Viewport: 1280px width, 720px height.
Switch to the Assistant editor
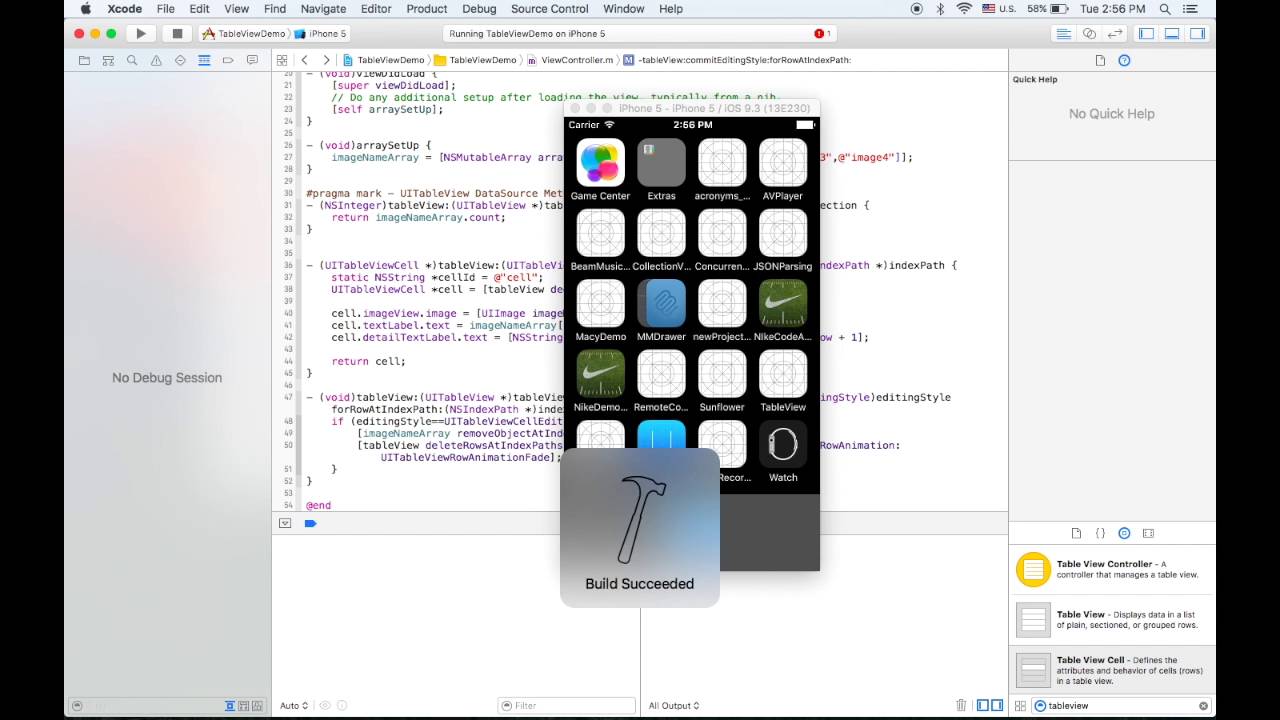click(x=1090, y=33)
